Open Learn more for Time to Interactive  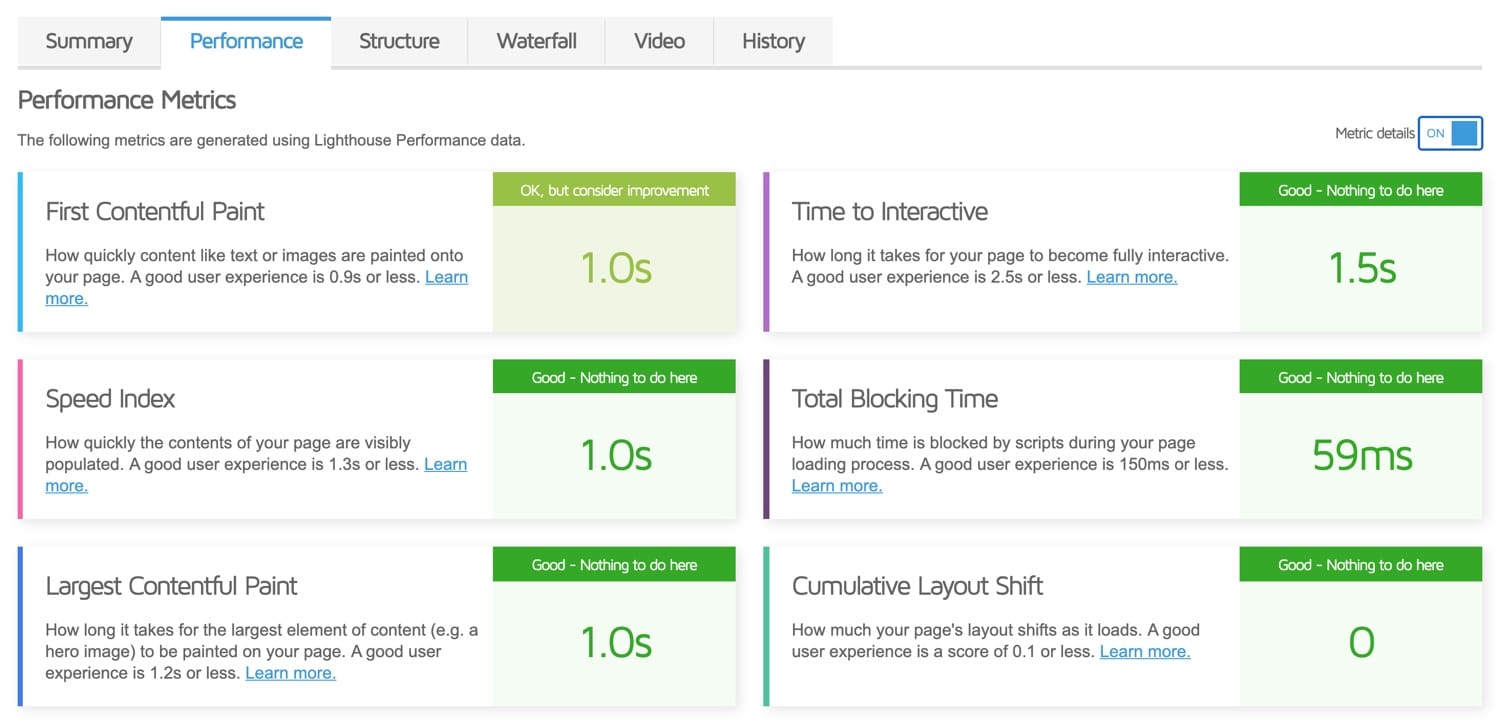(1131, 277)
